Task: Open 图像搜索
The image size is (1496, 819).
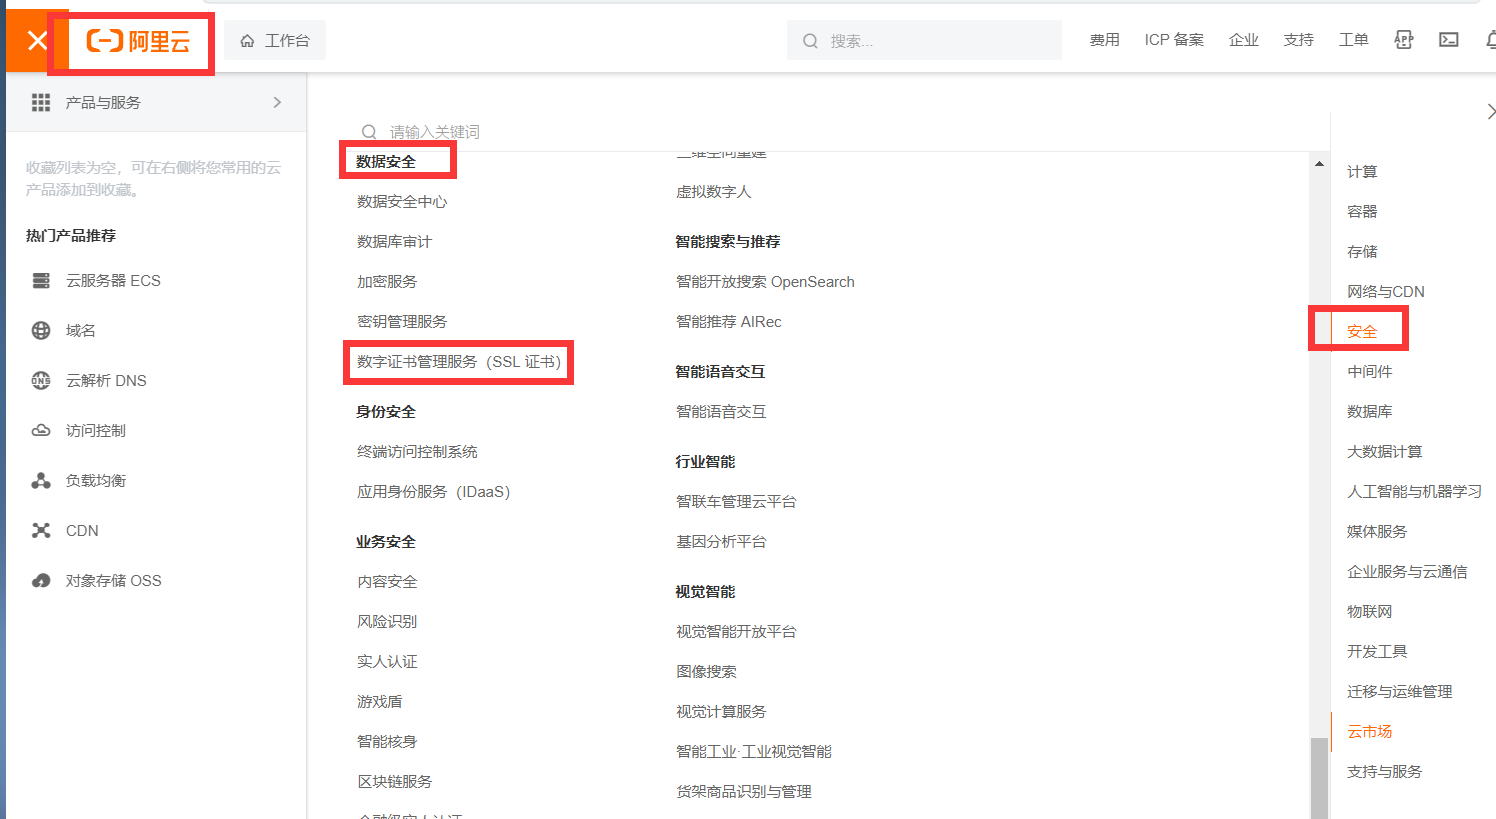Action: [x=706, y=672]
